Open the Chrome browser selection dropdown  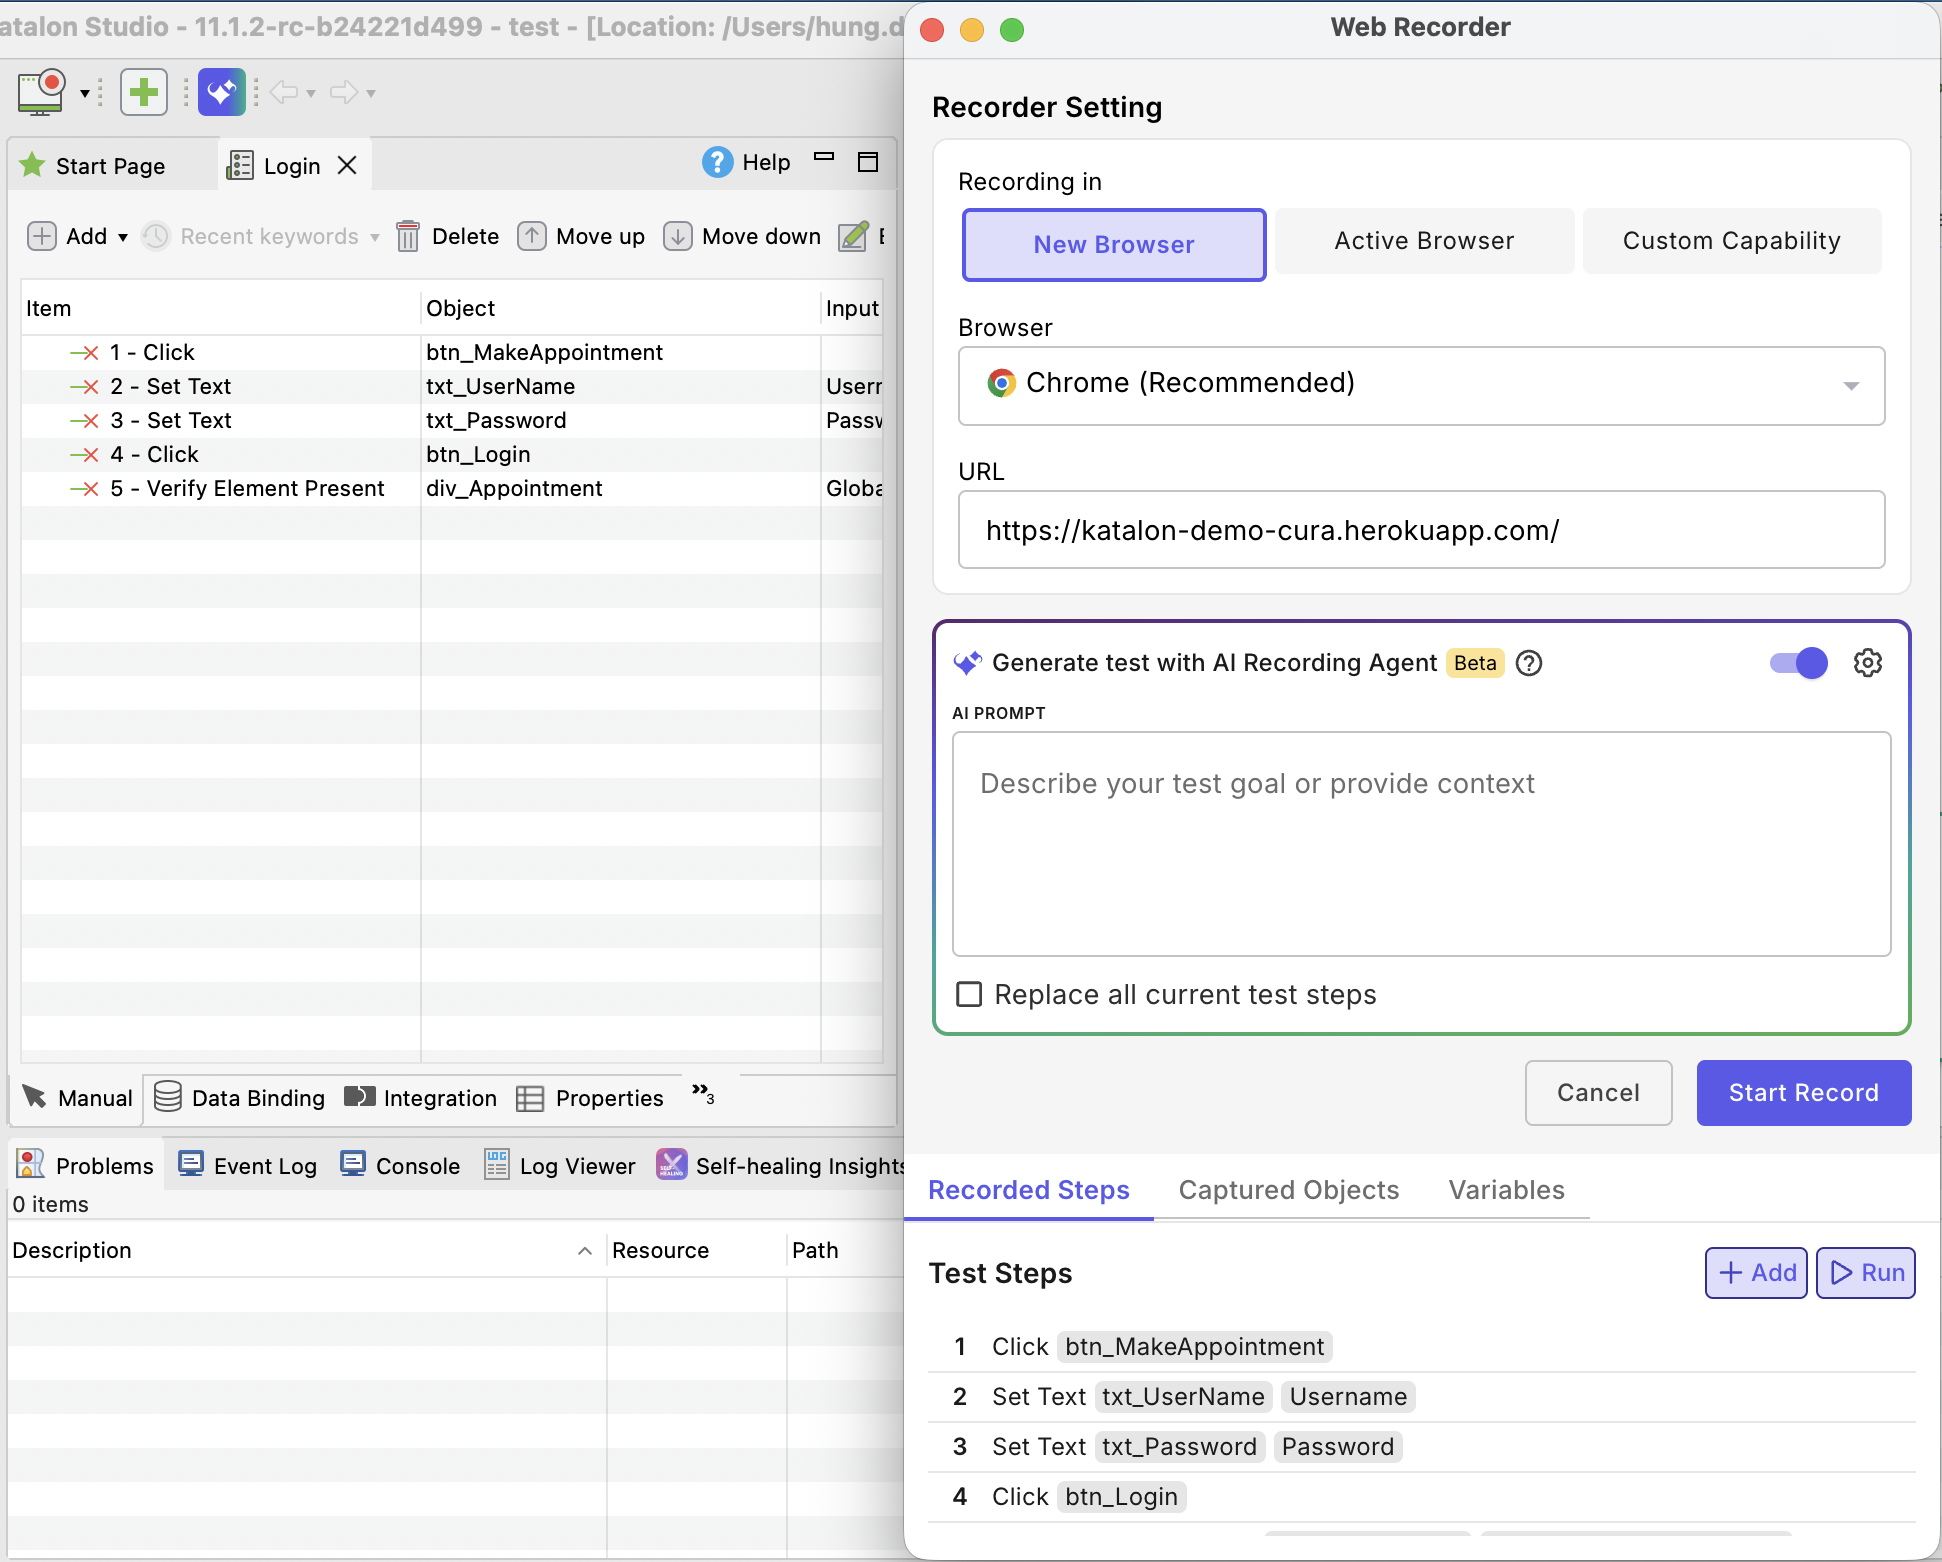1851,386
